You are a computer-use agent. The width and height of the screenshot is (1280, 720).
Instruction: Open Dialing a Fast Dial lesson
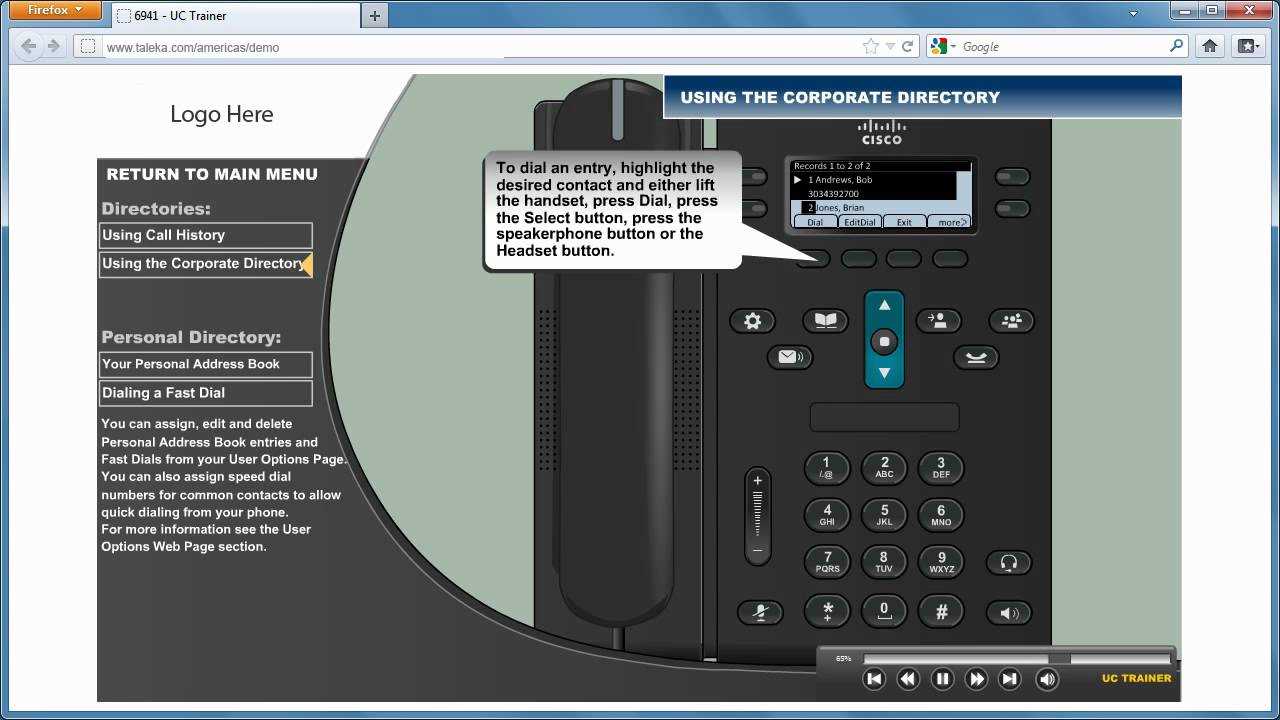point(206,393)
